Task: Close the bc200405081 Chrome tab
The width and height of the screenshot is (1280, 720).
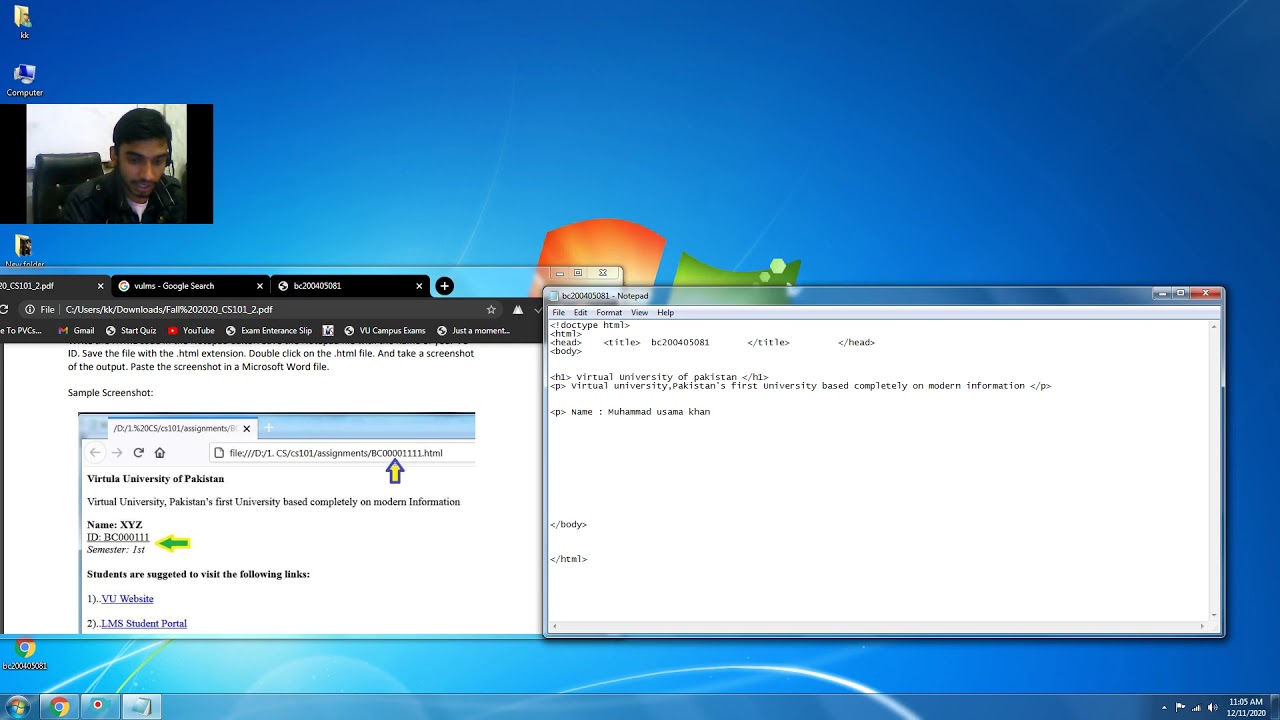Action: point(419,286)
